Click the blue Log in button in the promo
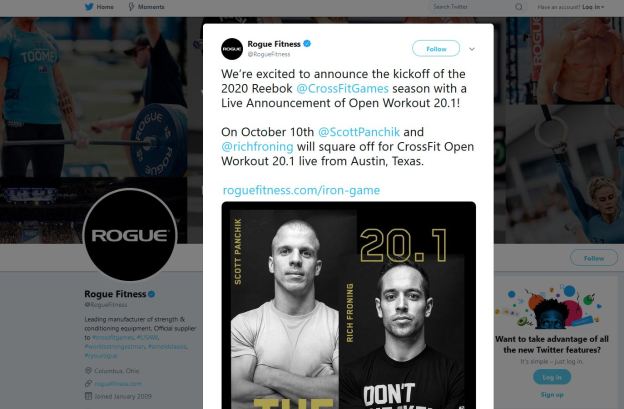Image resolution: width=624 pixels, height=409 pixels. (x=552, y=377)
